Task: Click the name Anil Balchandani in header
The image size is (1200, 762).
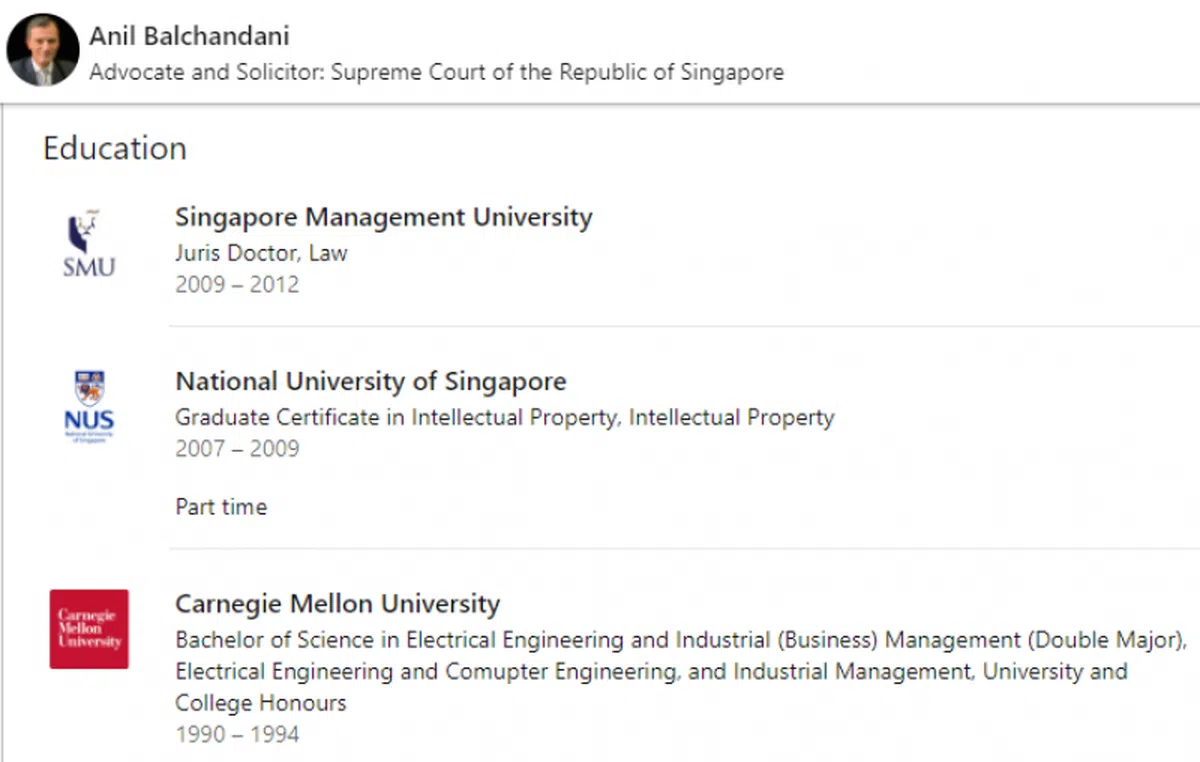Action: click(x=189, y=36)
